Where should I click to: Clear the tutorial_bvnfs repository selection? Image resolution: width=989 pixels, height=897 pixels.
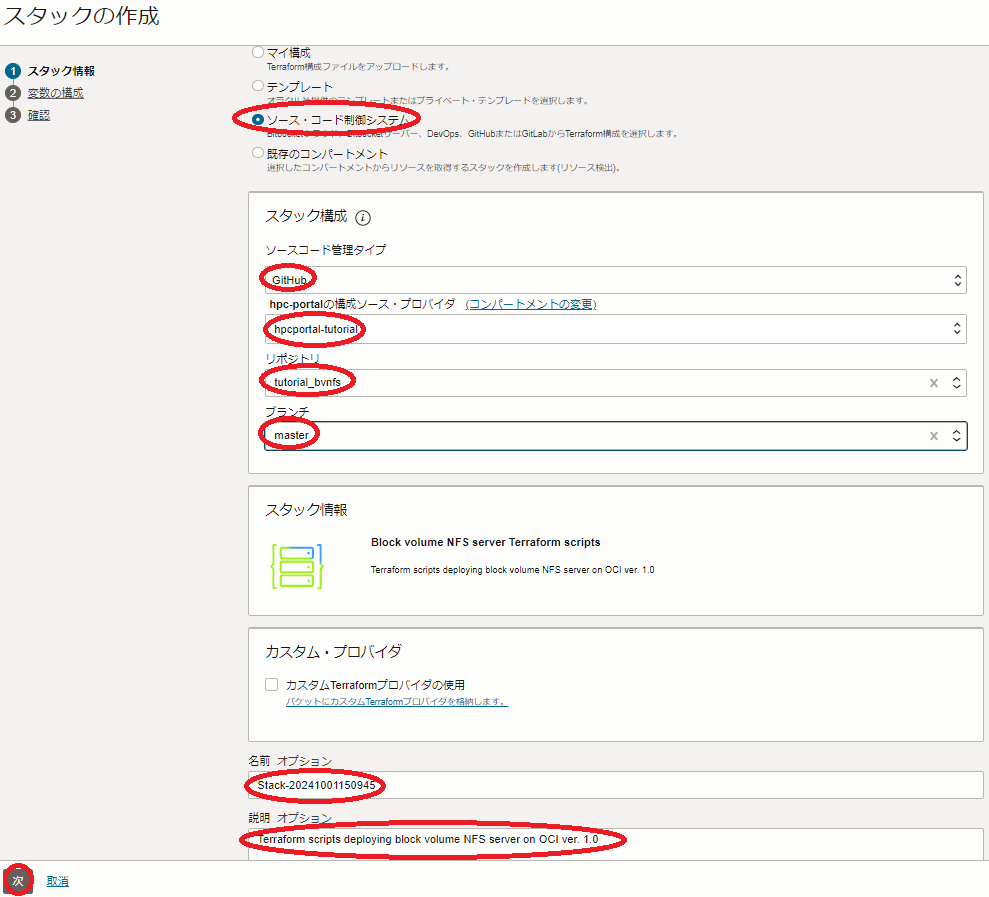pyautogui.click(x=933, y=382)
